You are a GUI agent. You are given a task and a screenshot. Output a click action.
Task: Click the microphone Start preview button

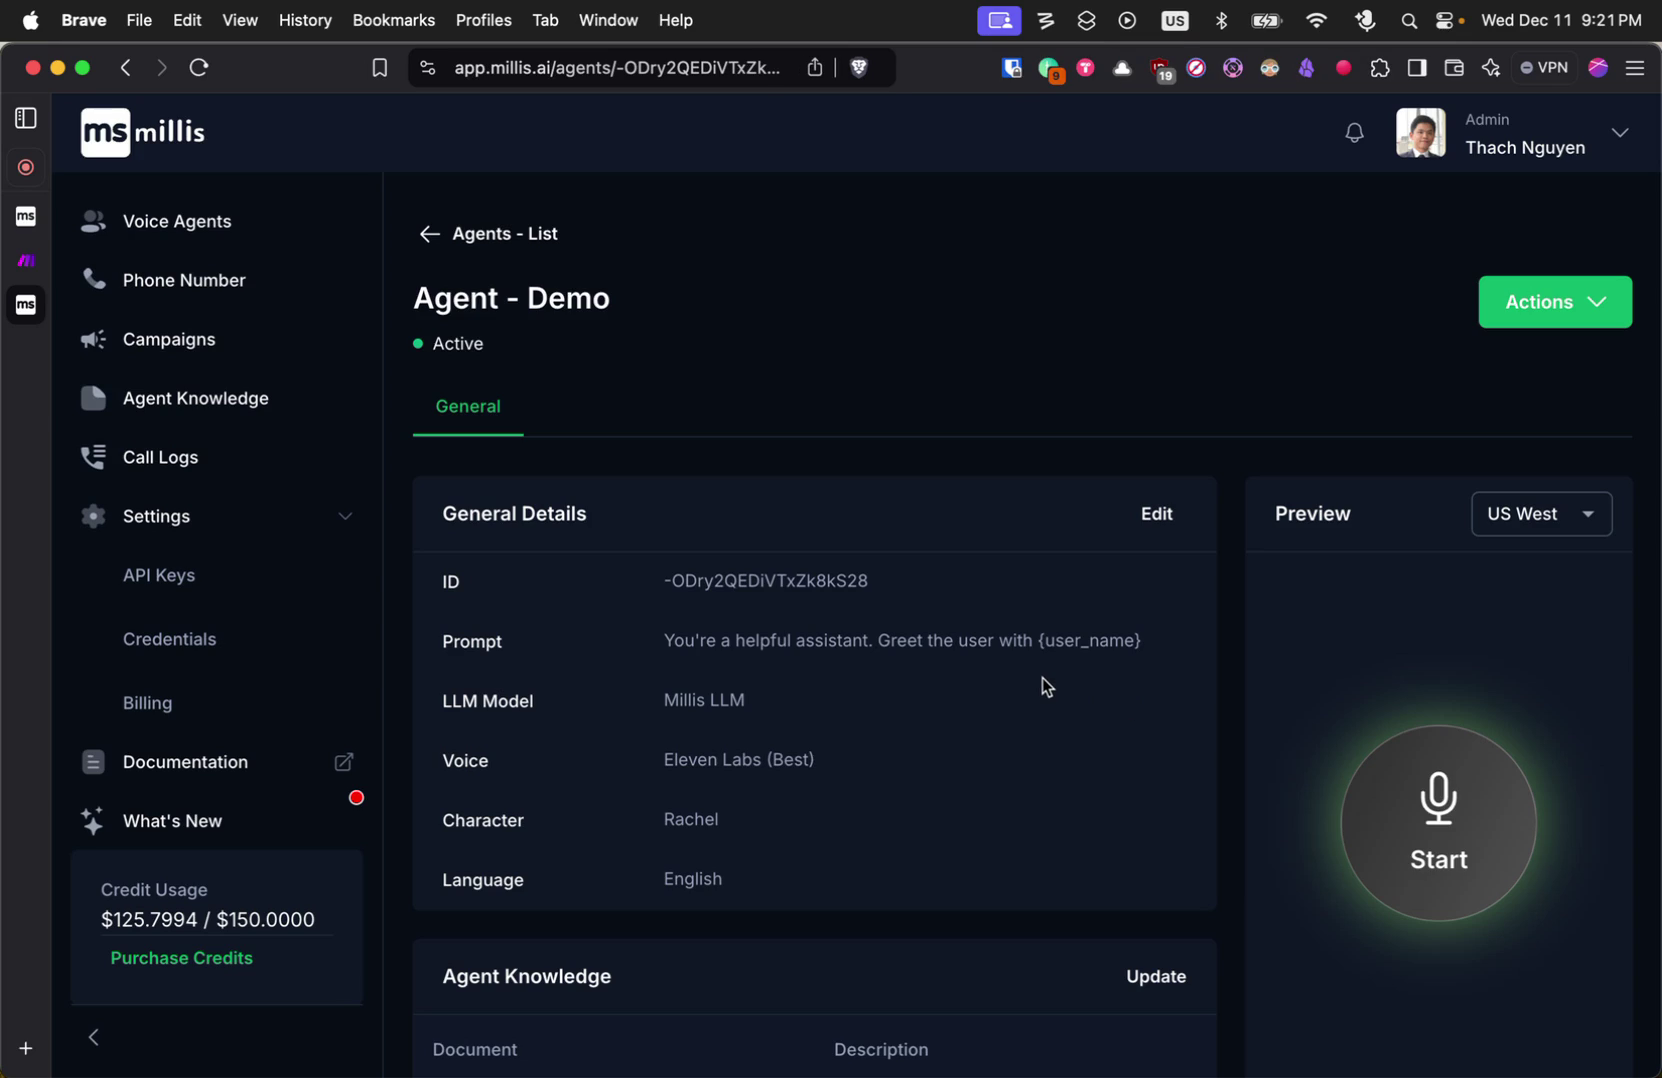[1438, 822]
